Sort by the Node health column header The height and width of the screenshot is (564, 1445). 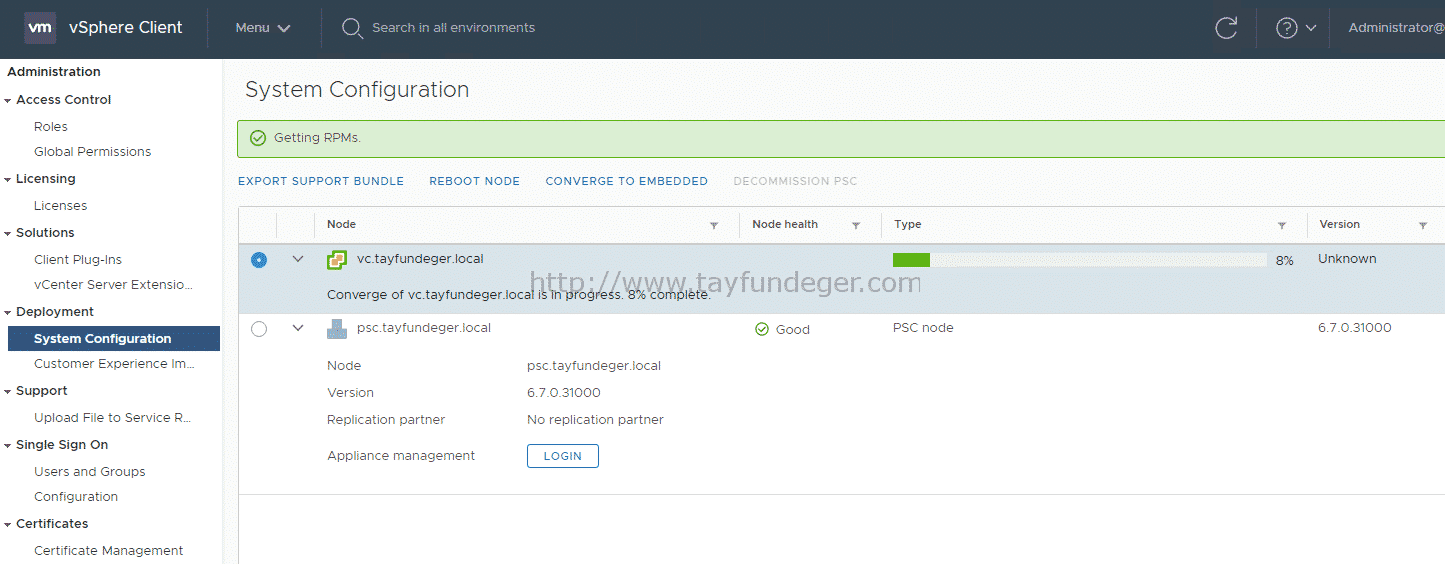pos(785,225)
